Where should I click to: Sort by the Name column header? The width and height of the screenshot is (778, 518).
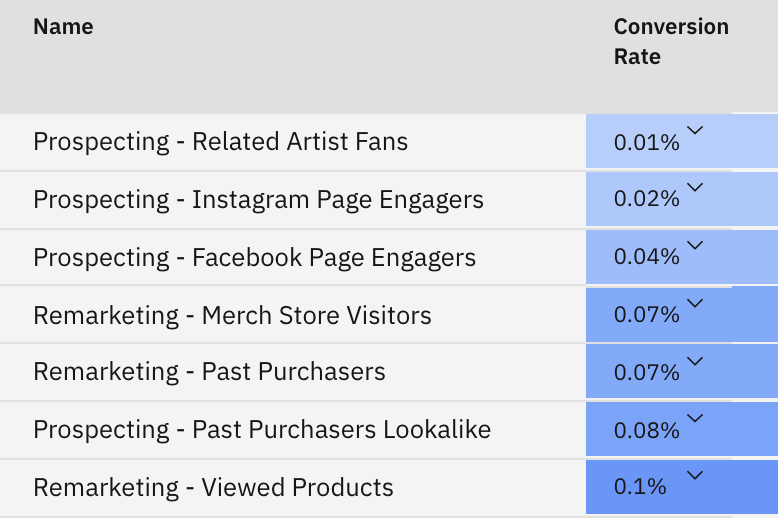63,27
